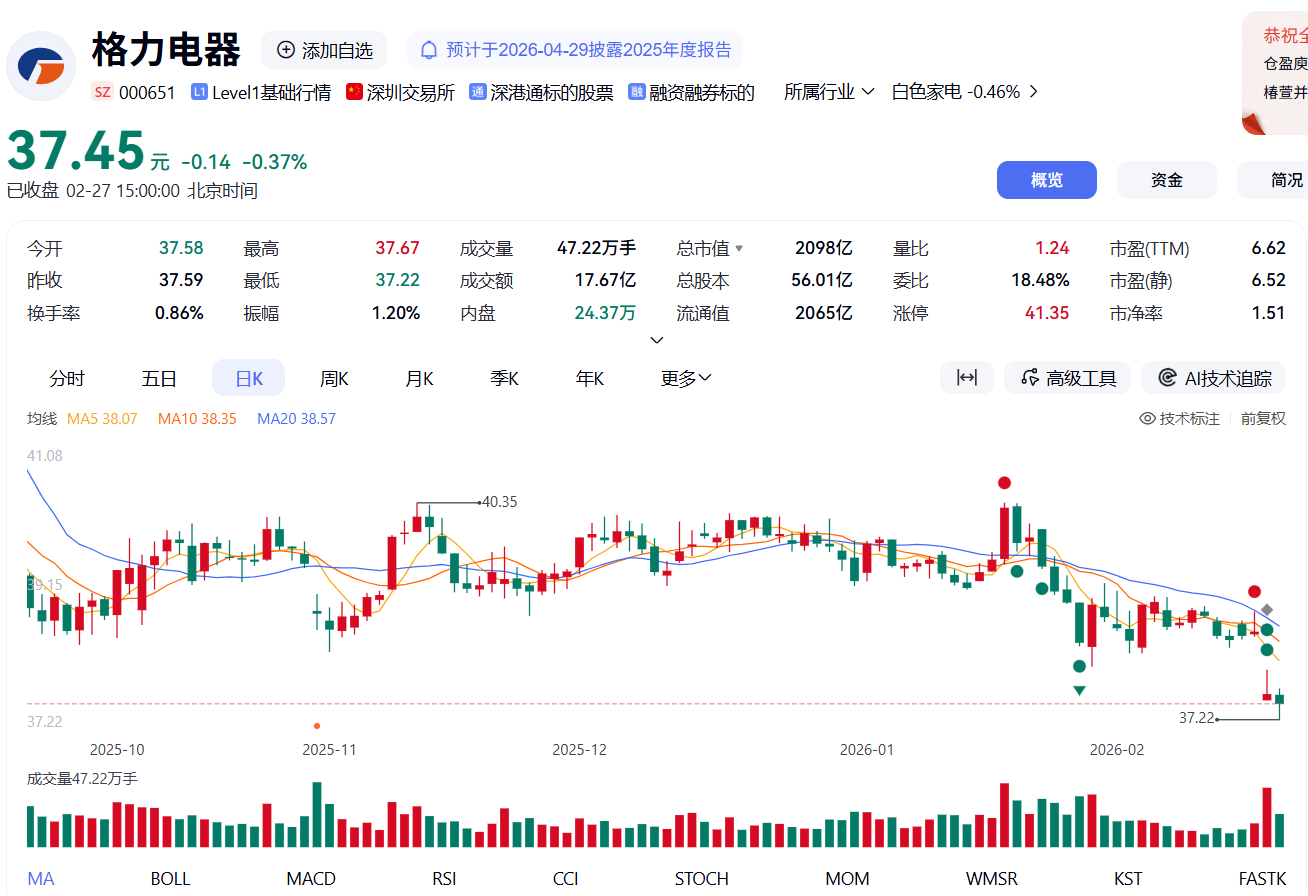Image resolution: width=1308 pixels, height=896 pixels.
Task: Click the Gree Electric company logo
Action: pos(41,66)
